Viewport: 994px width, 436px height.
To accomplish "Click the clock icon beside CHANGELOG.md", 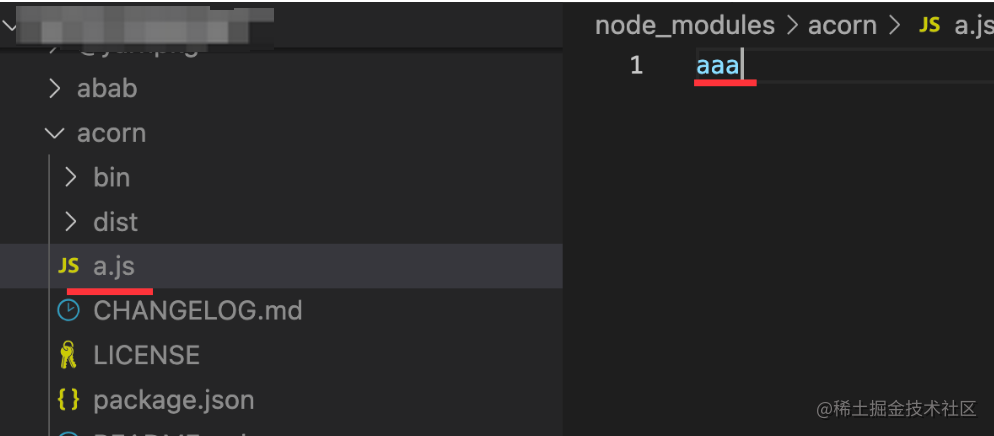I will coord(69,310).
